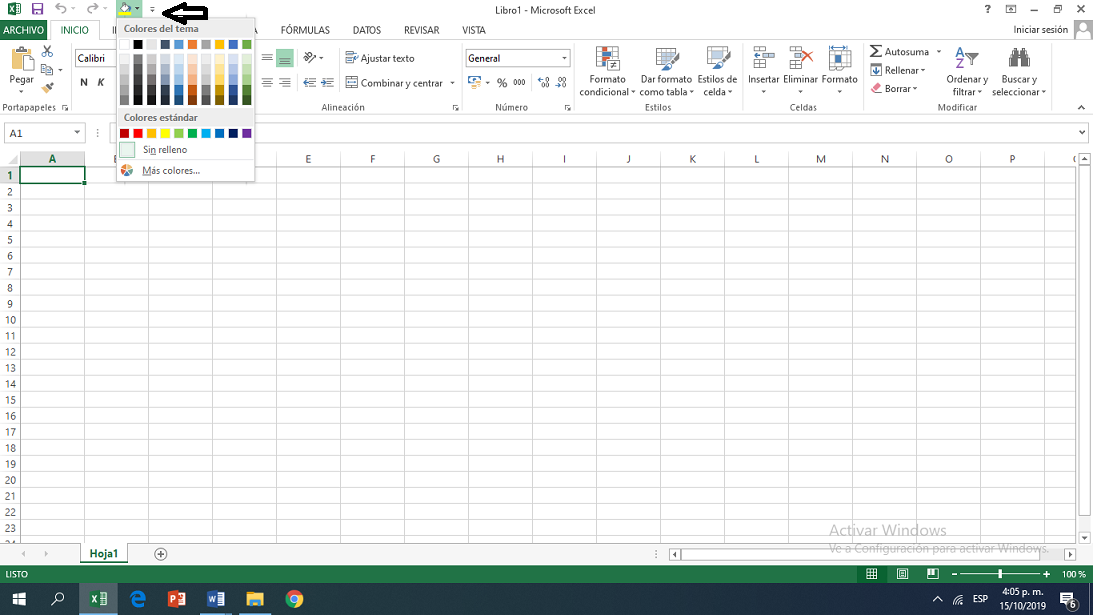Click the Pegar clipboard icon
The image size is (1093, 615).
22,59
